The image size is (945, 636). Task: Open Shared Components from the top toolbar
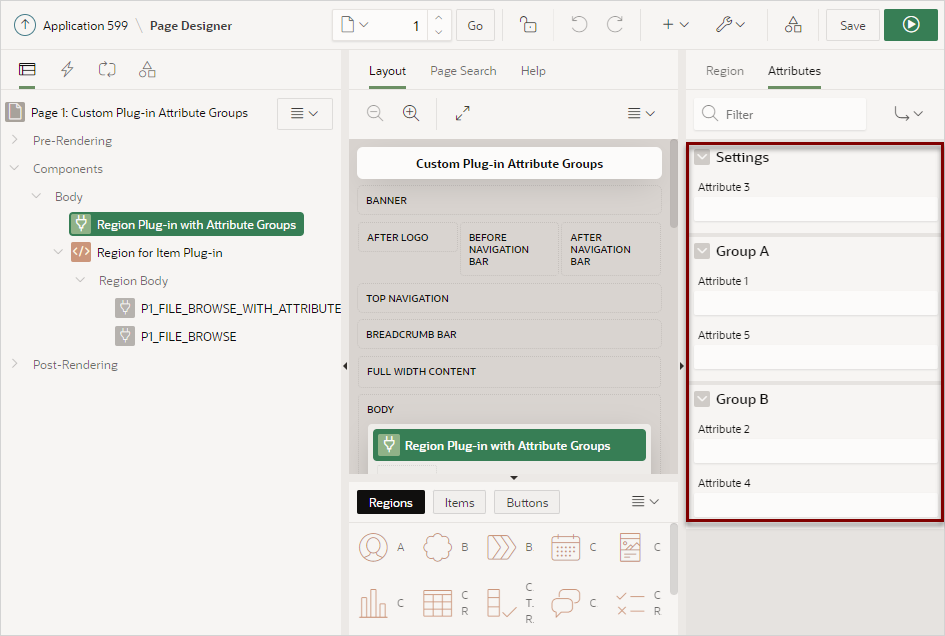click(793, 25)
